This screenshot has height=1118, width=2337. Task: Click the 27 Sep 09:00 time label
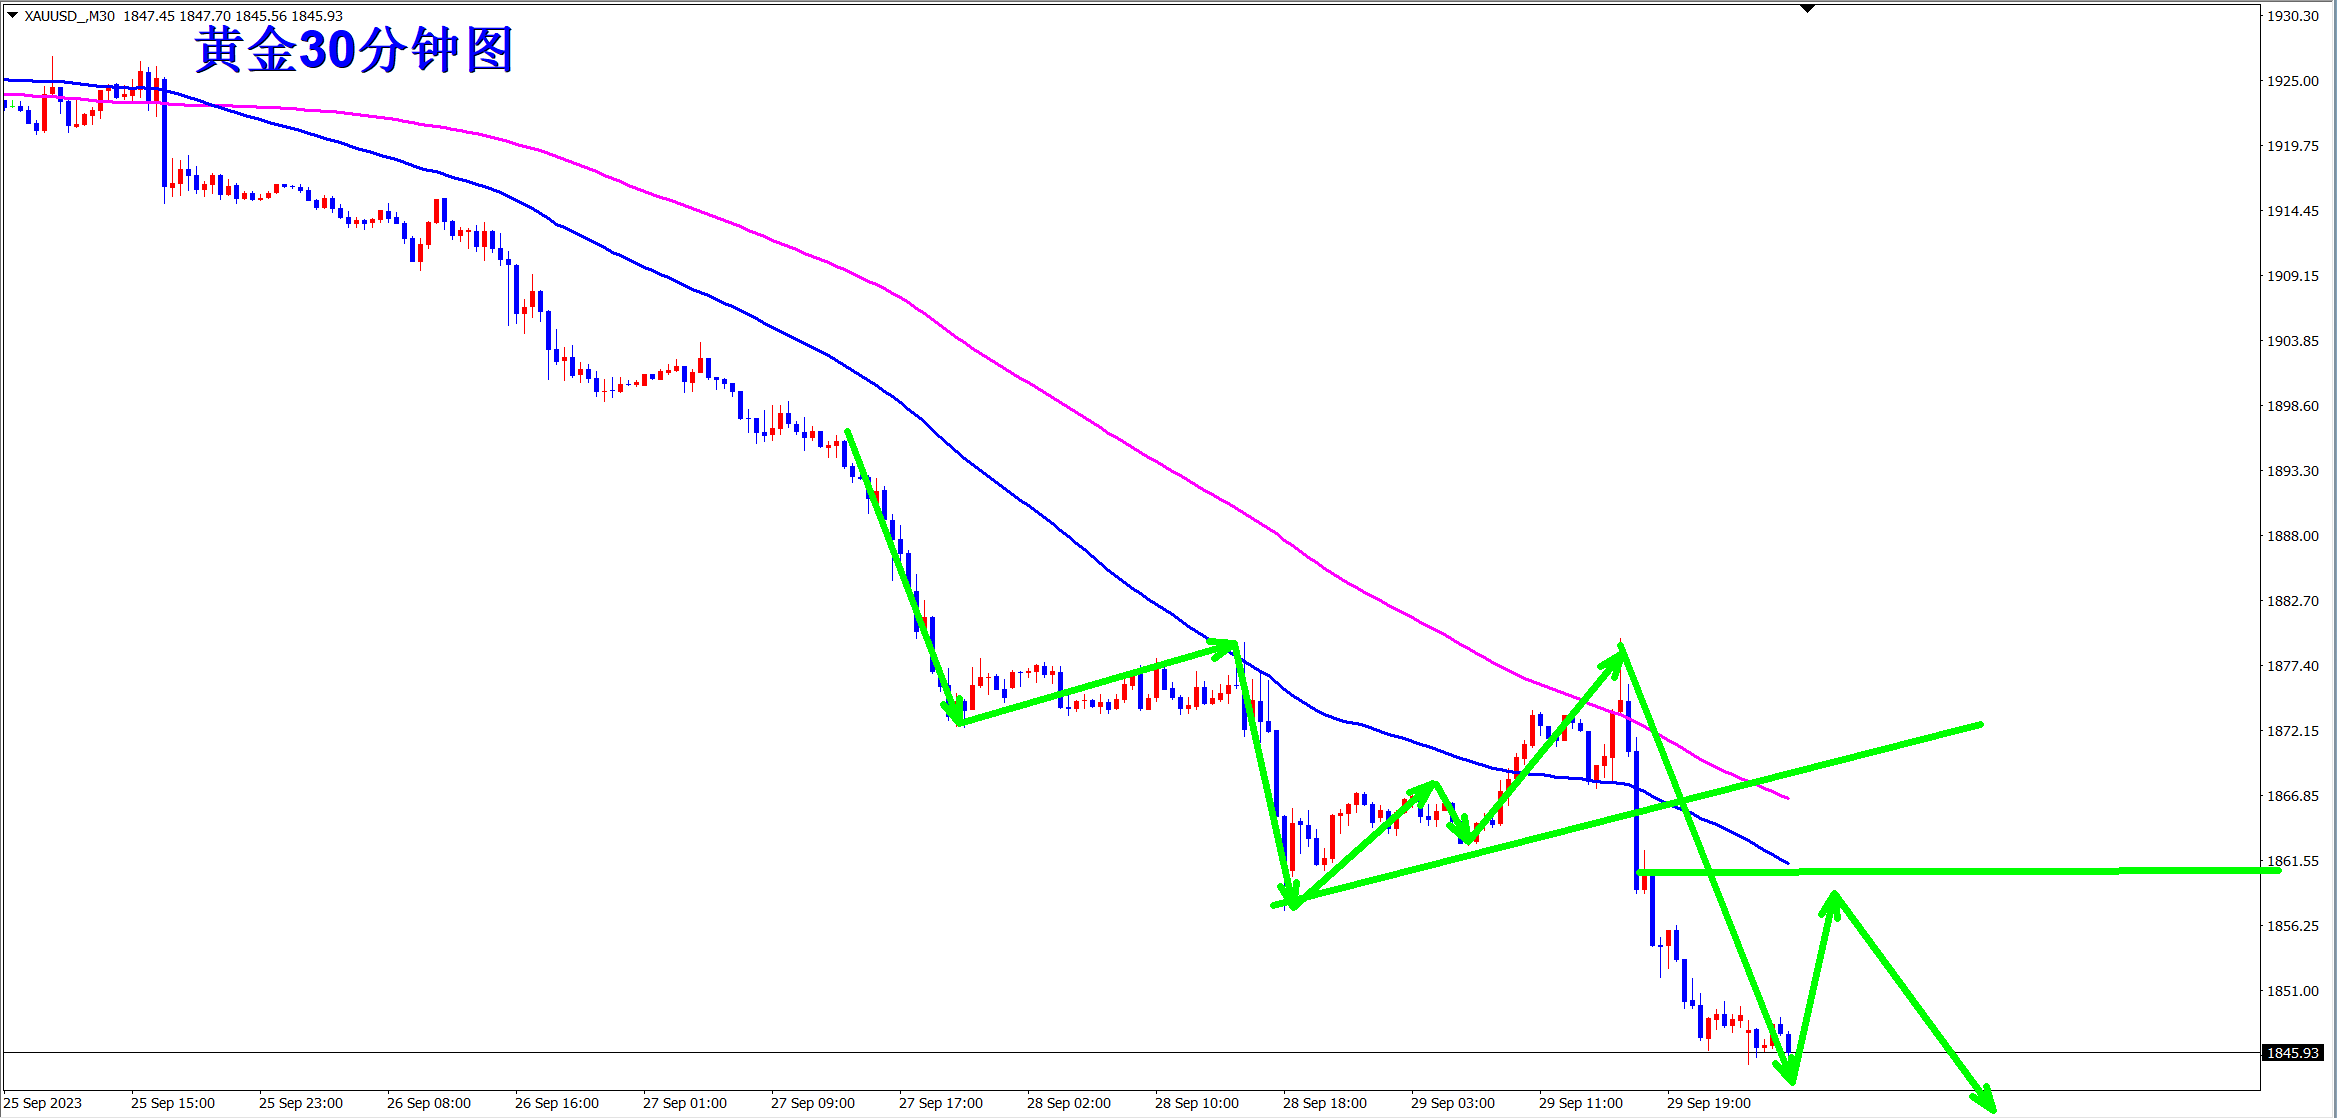click(x=812, y=1103)
